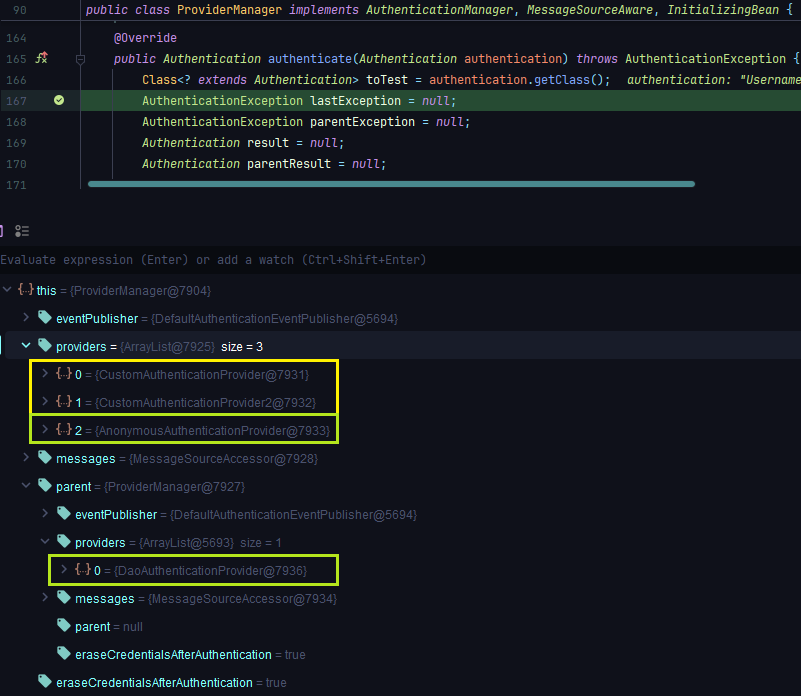
Task: Collapse the providers ArrayList@7925 node
Action: click(27, 346)
